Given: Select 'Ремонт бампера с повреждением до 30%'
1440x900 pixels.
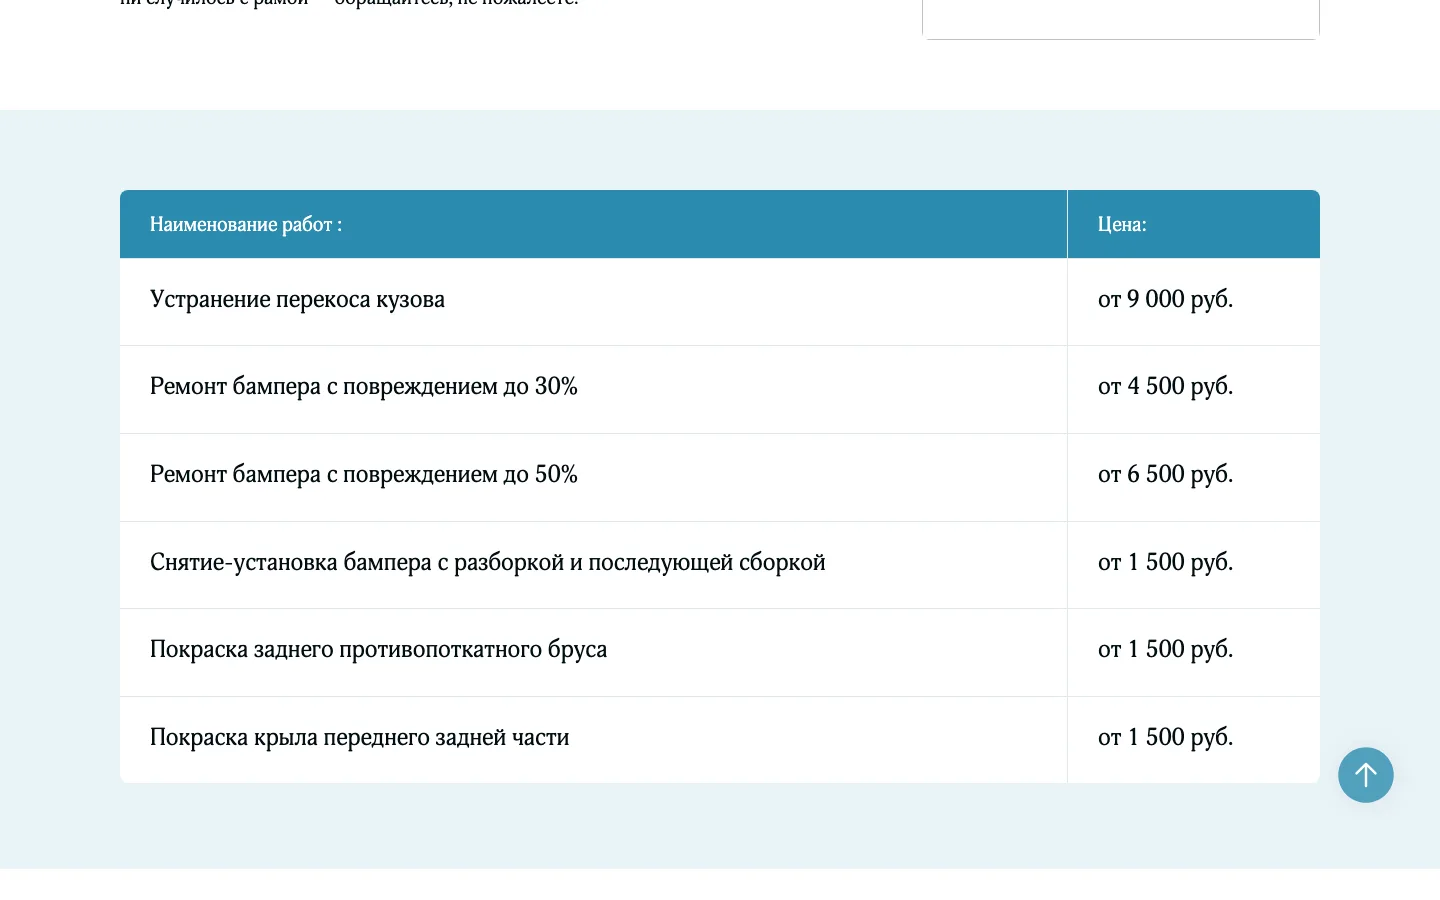Looking at the screenshot, I should click(x=364, y=387).
